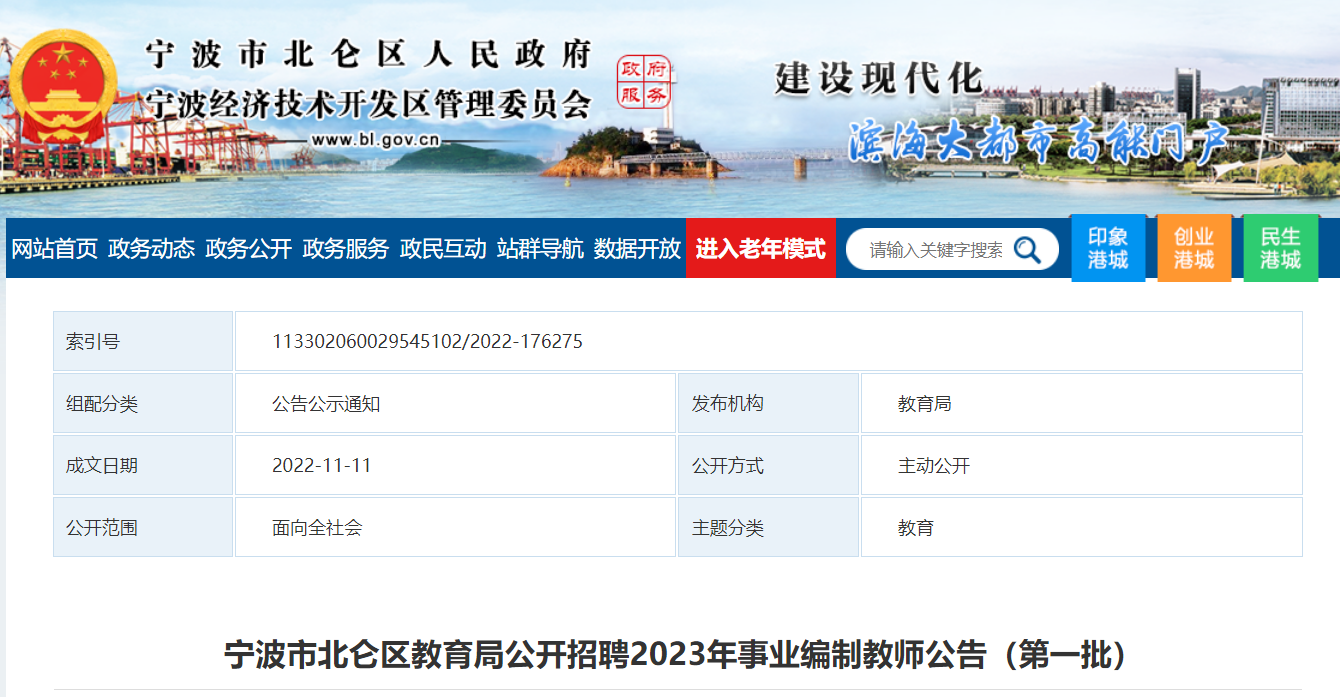Open 网站首页 menu item
This screenshot has height=697, width=1340.
[54, 249]
